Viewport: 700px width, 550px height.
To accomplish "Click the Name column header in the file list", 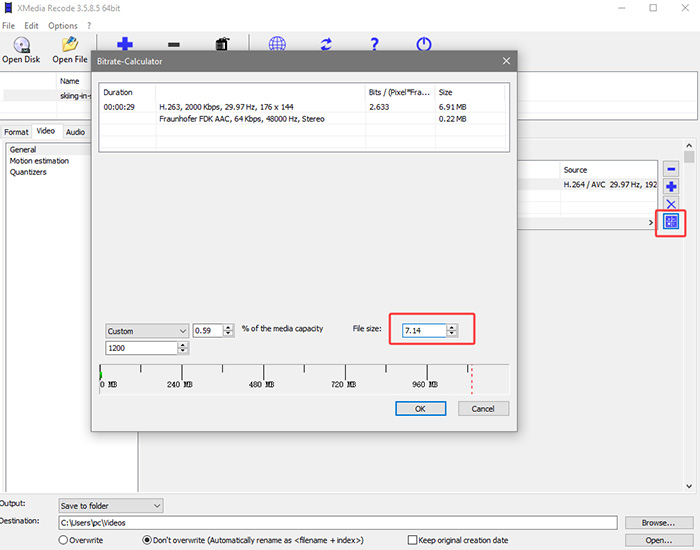I will 70,81.
